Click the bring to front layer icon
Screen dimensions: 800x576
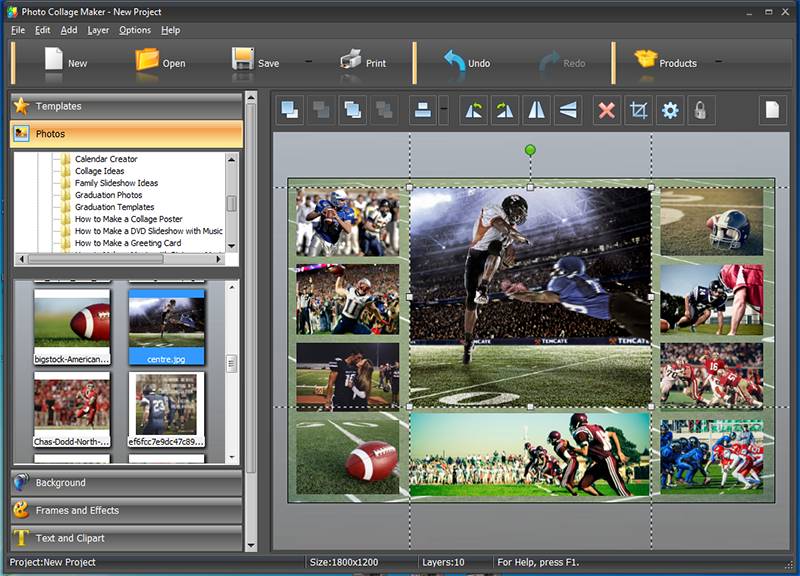point(290,110)
